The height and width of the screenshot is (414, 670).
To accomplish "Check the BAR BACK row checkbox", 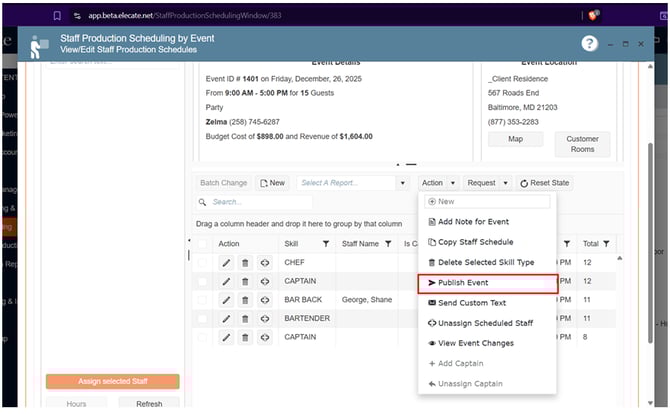I will click(204, 300).
